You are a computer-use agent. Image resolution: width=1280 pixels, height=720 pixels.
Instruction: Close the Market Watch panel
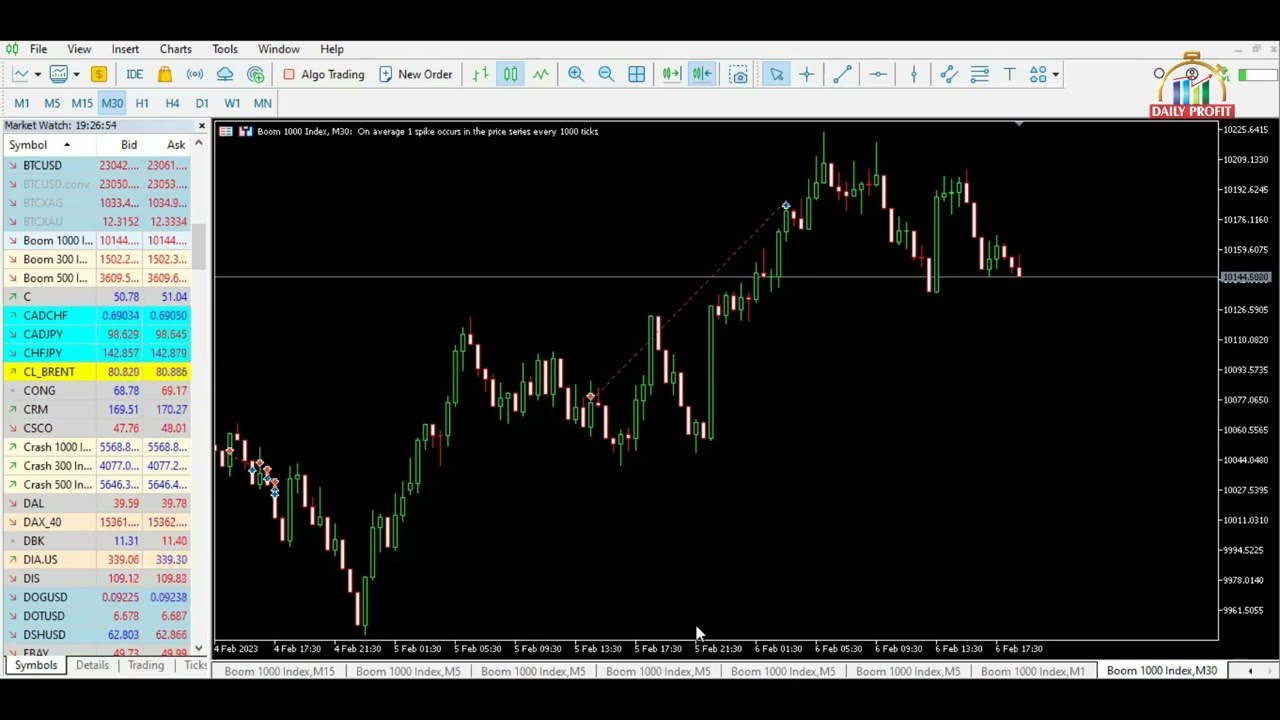(x=201, y=125)
